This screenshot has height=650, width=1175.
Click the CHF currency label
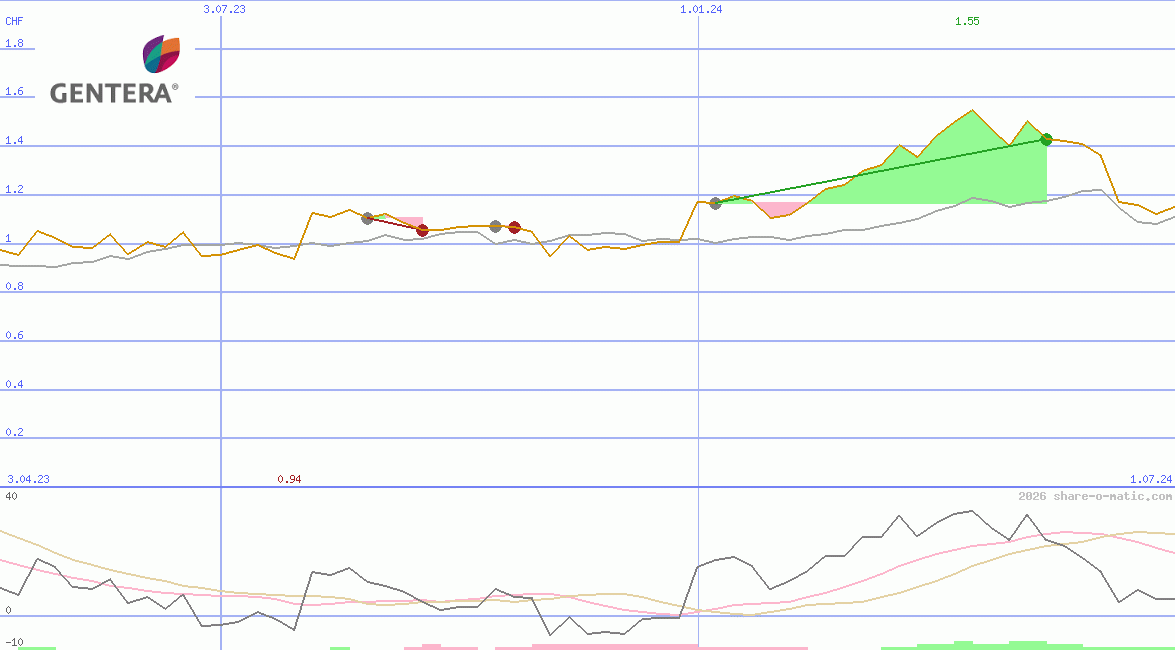point(15,20)
